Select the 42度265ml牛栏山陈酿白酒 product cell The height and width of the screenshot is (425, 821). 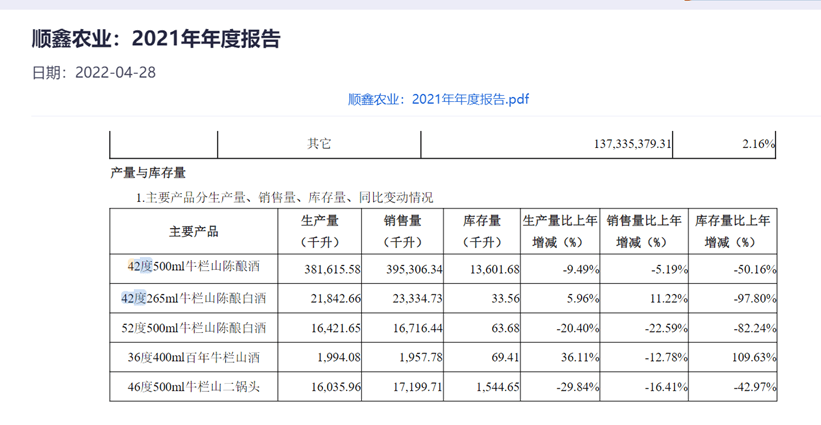(x=194, y=298)
